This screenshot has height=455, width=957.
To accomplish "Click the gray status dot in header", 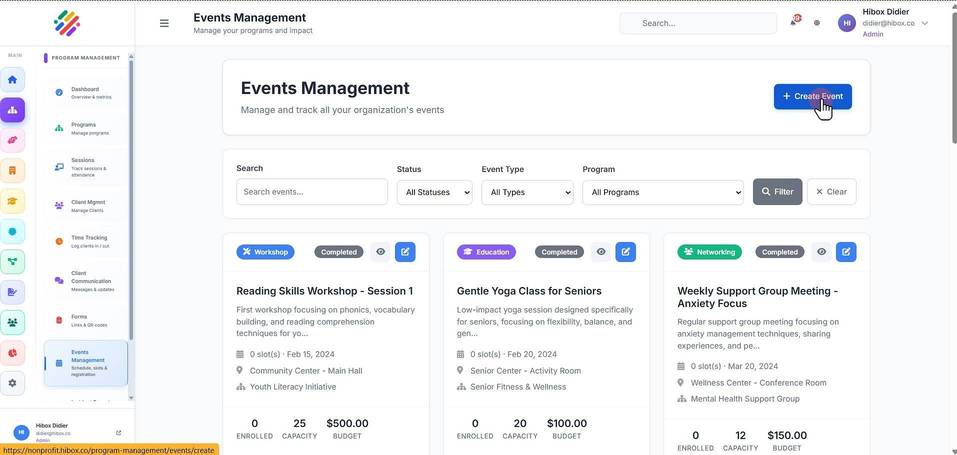I will coord(817,23).
